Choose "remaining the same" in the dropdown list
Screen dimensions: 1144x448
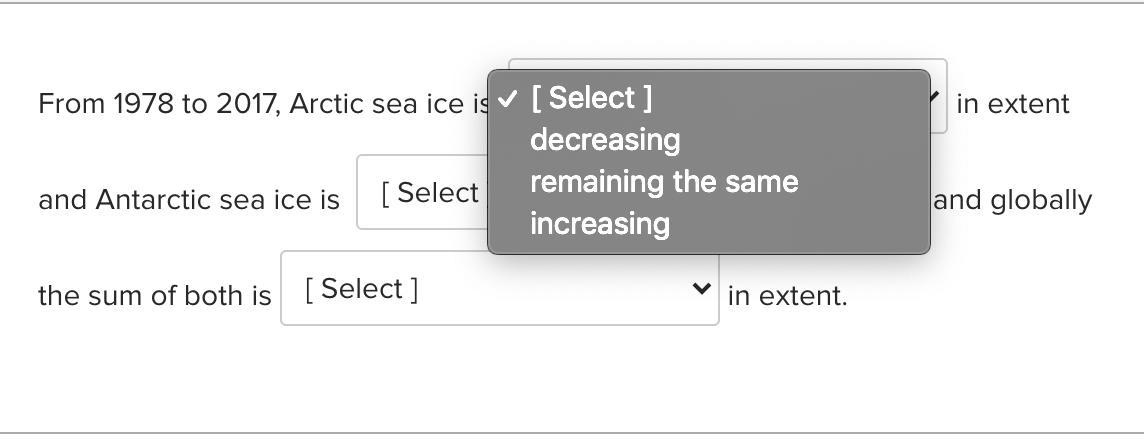pyautogui.click(x=663, y=182)
